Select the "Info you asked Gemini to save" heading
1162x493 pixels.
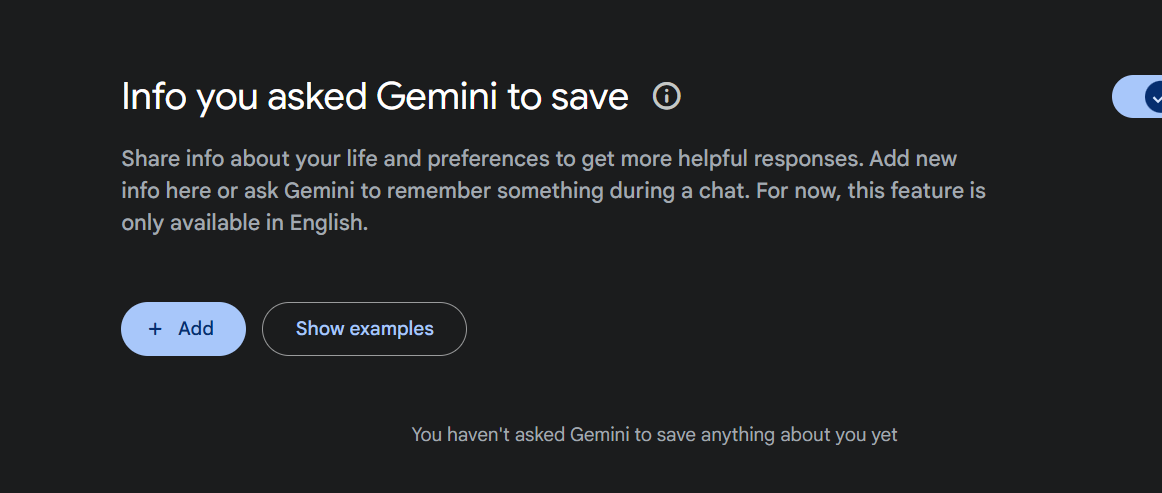[375, 97]
